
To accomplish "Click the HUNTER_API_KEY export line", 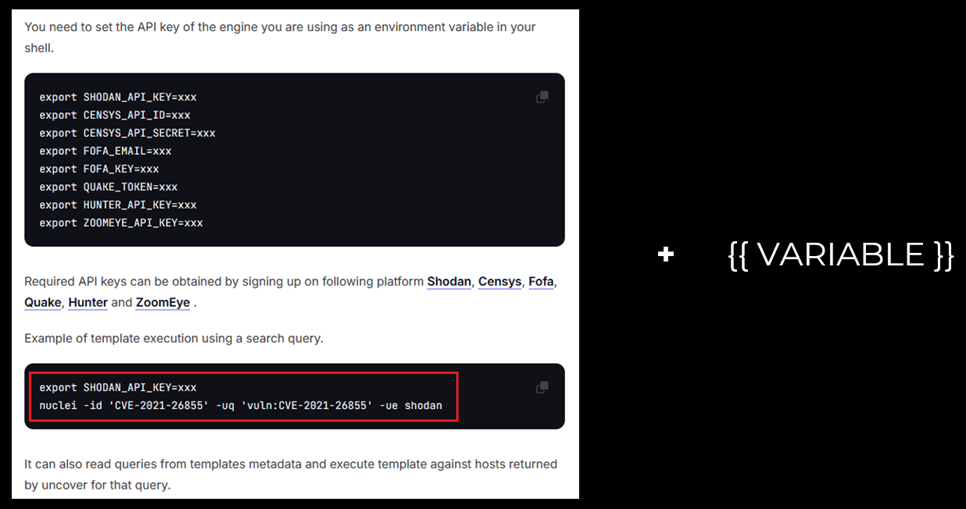I will click(118, 205).
